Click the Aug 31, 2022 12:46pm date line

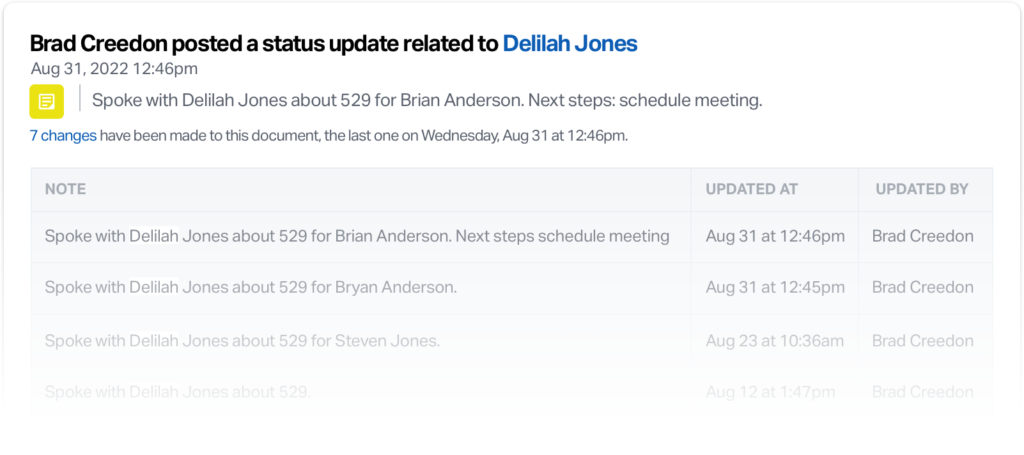click(114, 69)
